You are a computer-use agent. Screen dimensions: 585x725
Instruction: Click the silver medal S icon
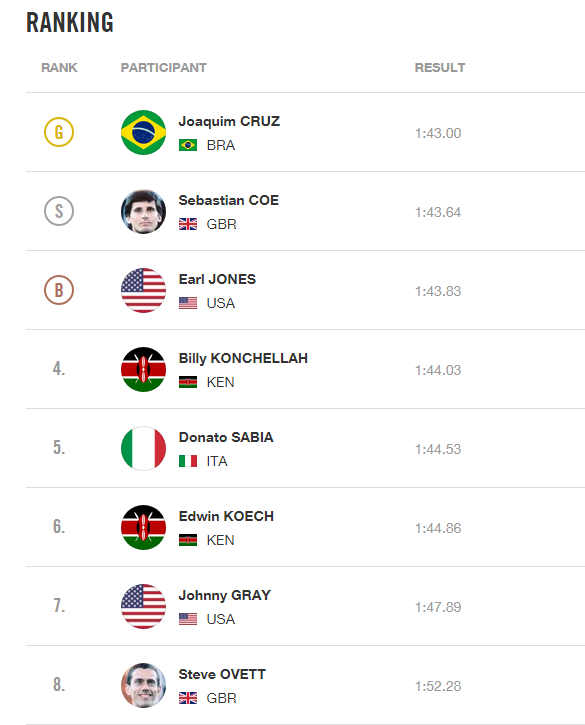59,211
